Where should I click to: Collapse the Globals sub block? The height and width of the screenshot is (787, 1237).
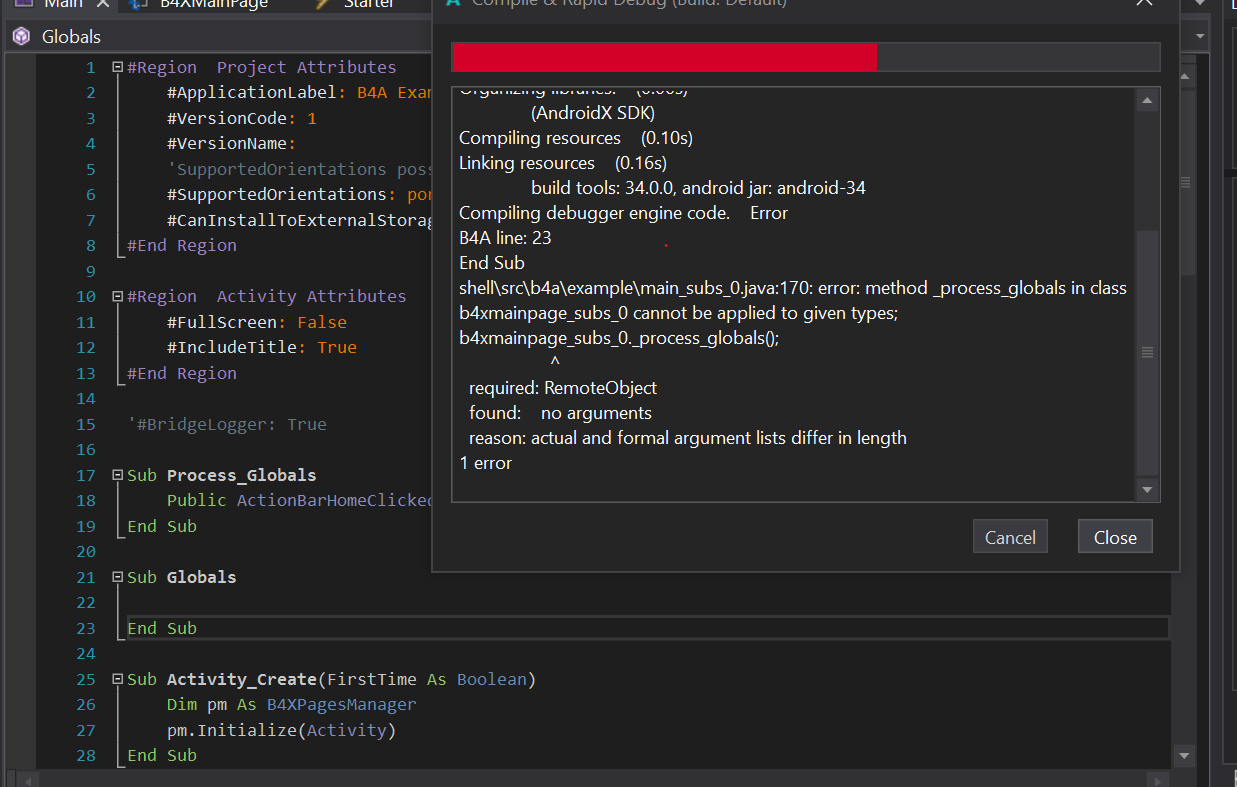tap(118, 578)
